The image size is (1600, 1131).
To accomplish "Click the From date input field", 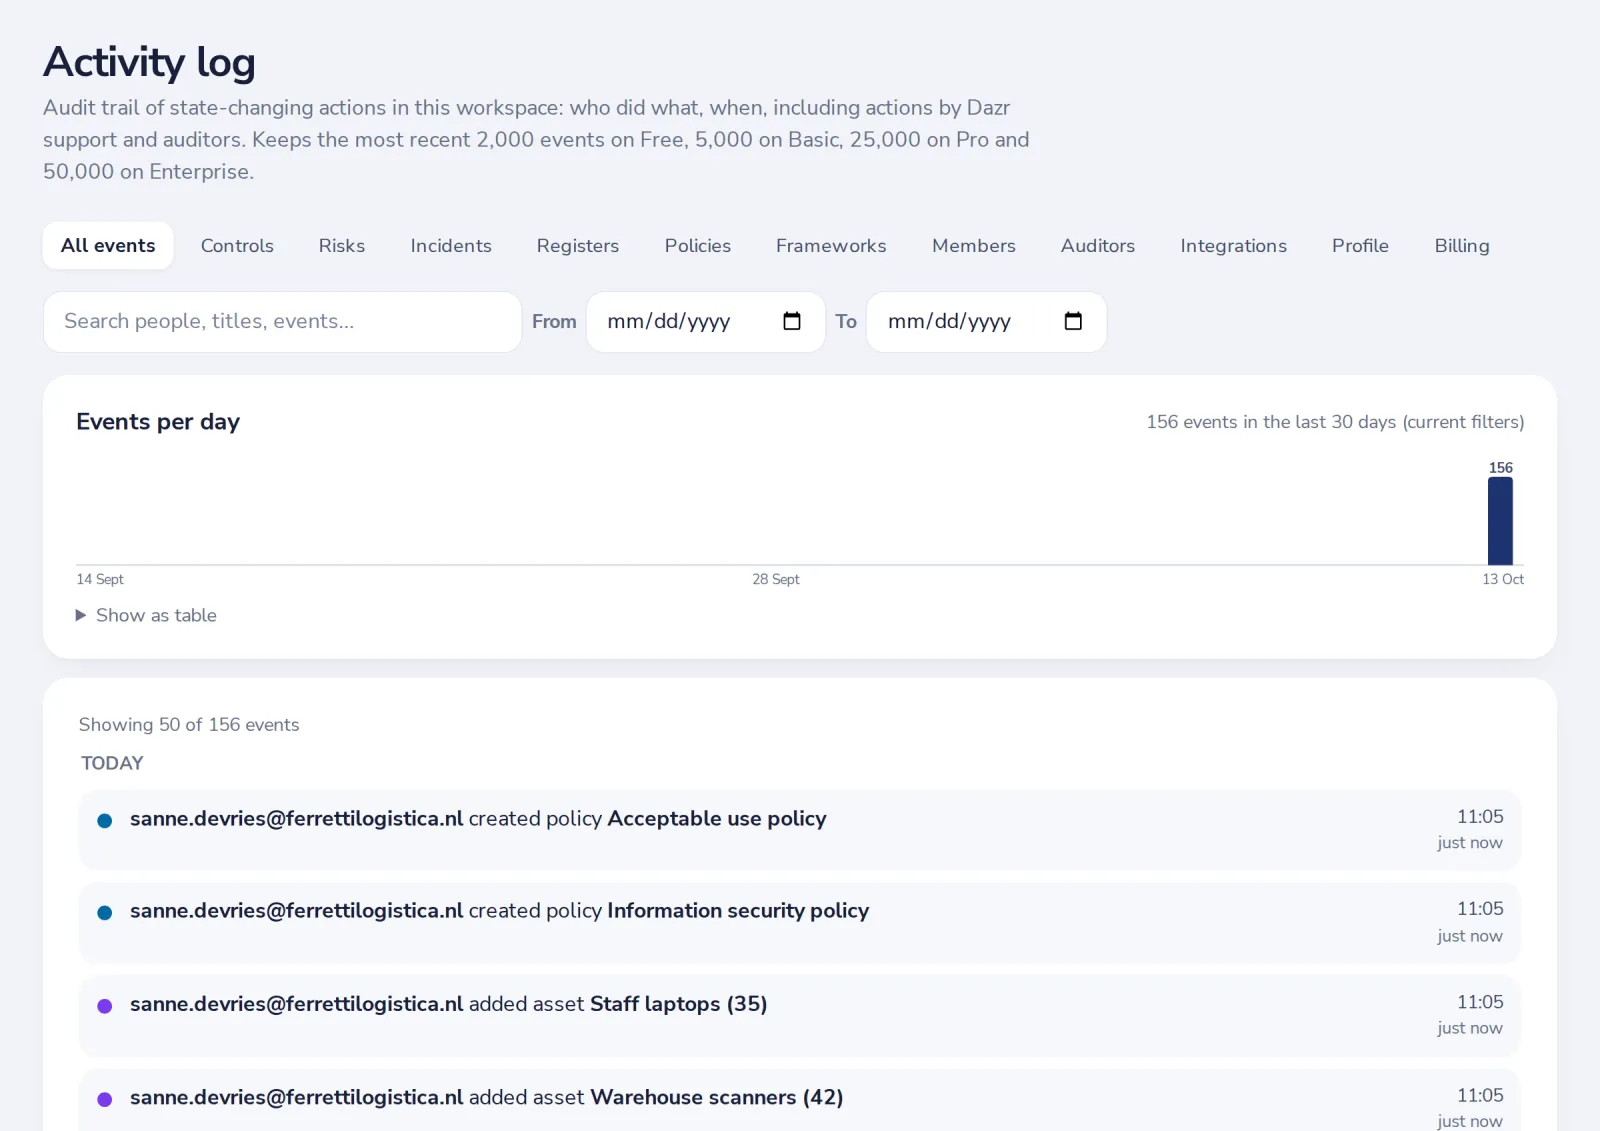I will [705, 322].
